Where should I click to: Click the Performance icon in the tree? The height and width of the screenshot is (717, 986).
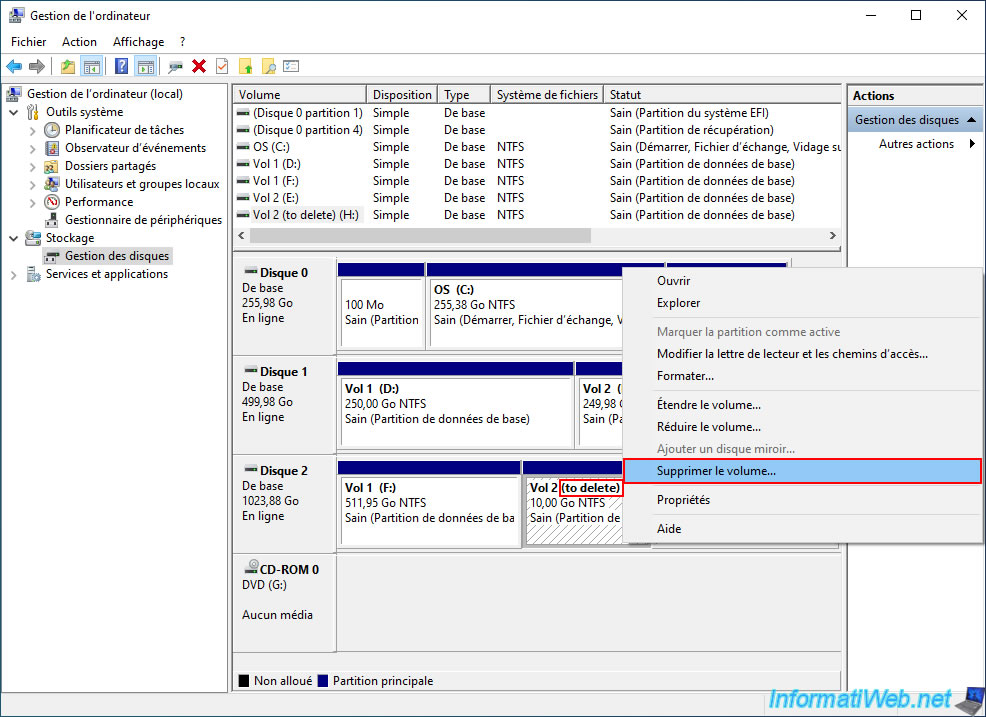coord(53,202)
